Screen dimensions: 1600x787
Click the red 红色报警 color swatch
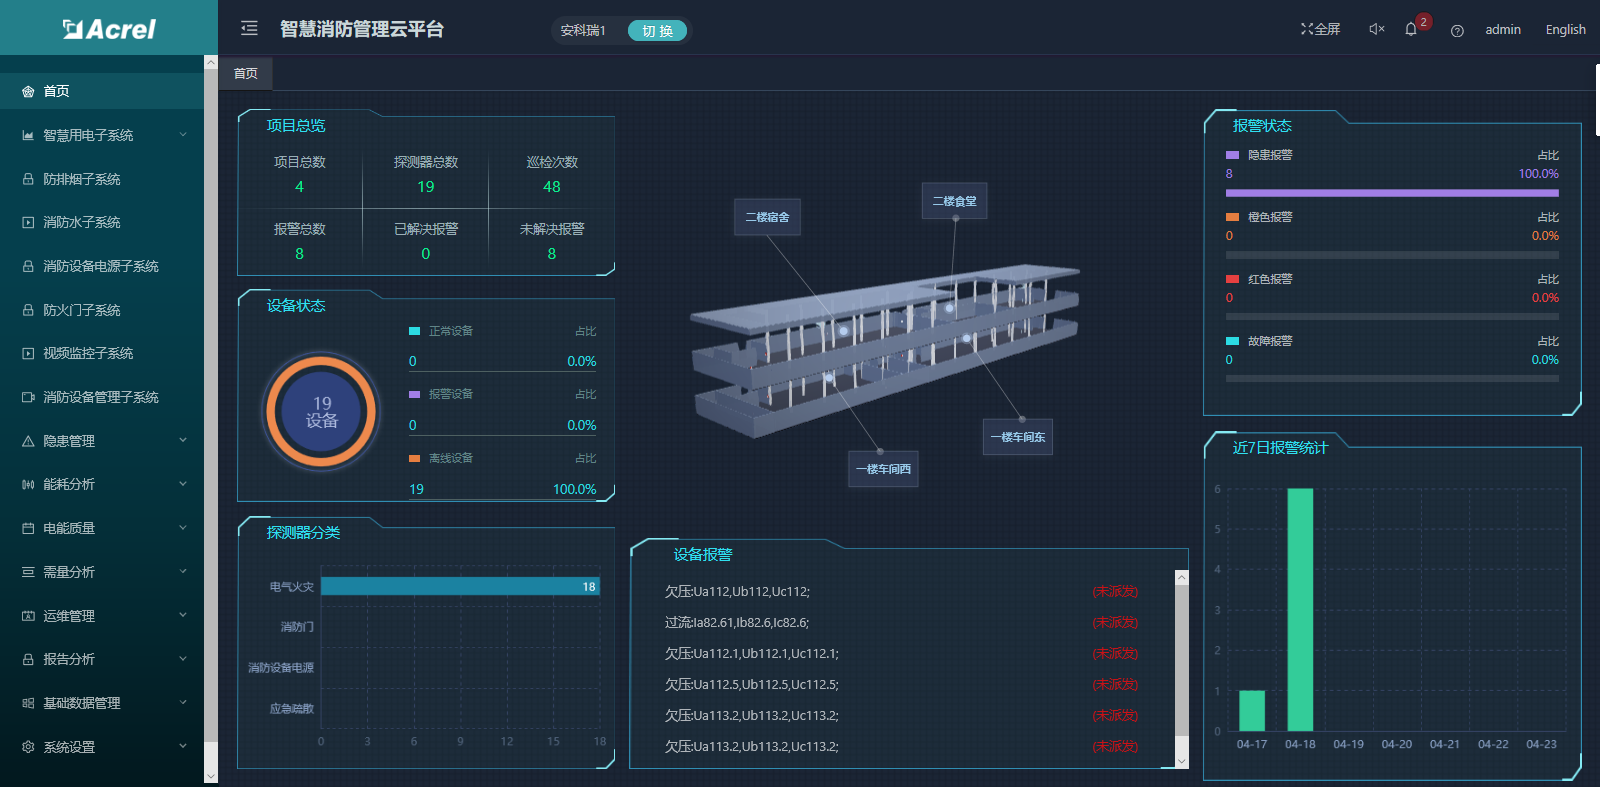1232,279
